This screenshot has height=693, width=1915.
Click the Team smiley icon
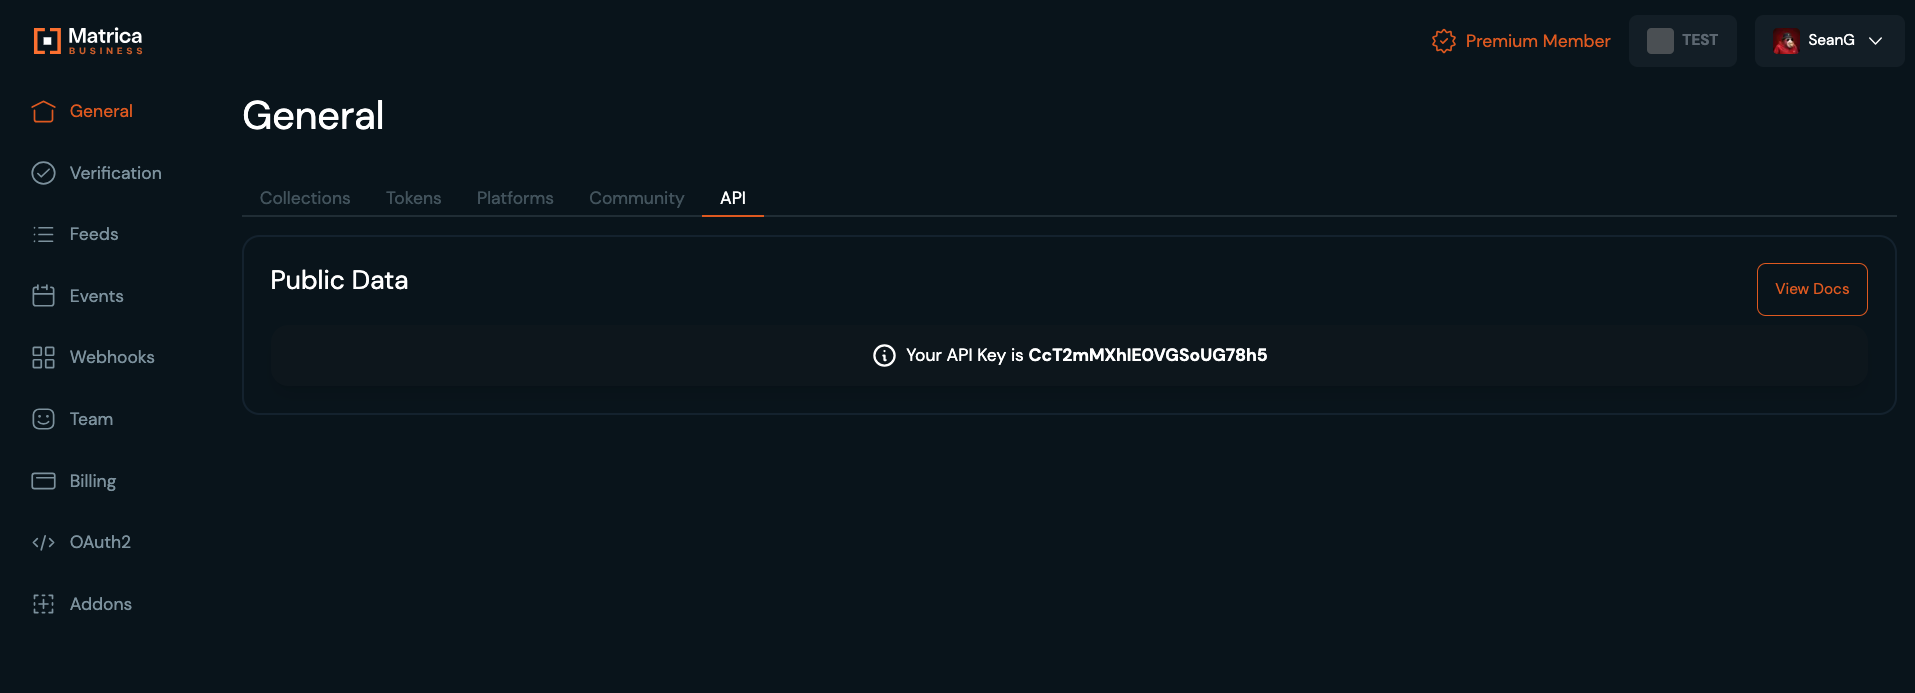43,419
